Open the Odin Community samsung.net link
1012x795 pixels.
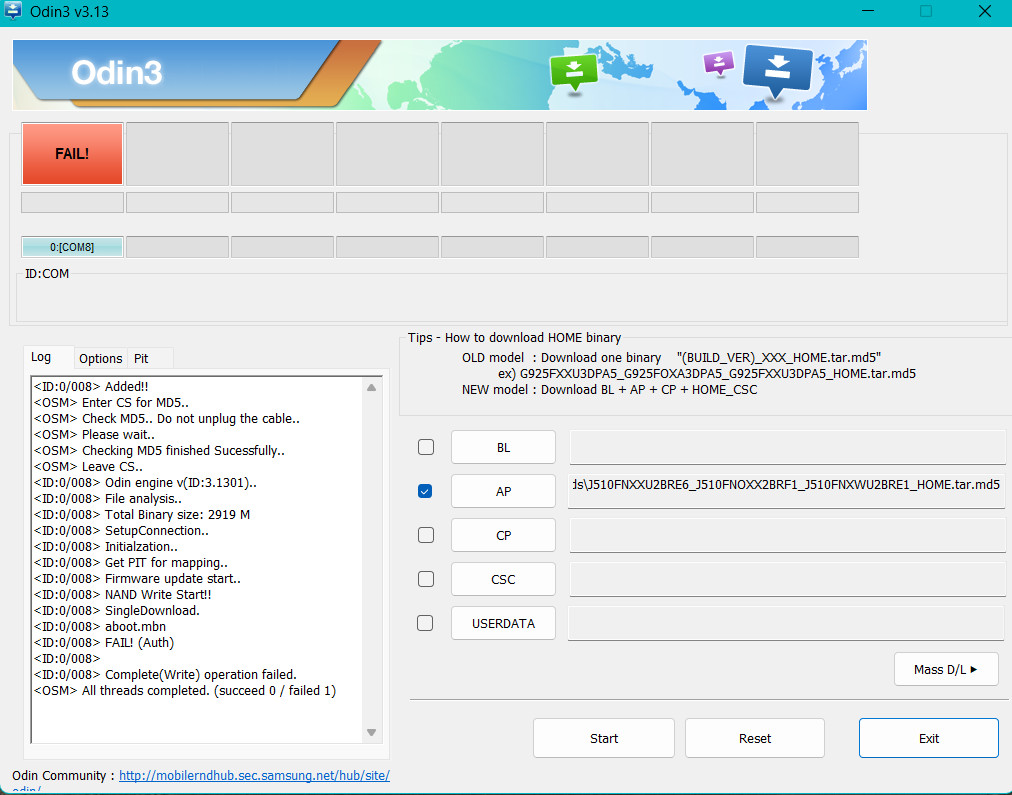click(254, 776)
